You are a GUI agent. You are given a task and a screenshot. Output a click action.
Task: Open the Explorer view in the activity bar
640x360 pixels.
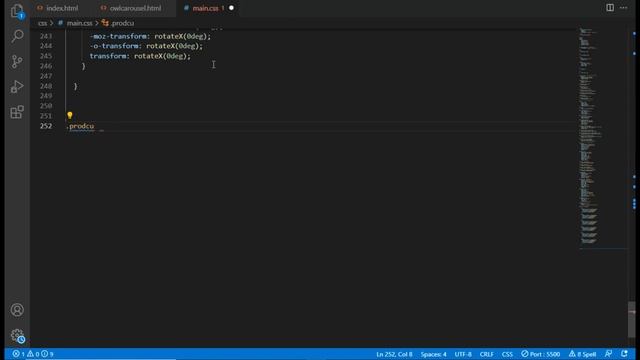(x=17, y=11)
